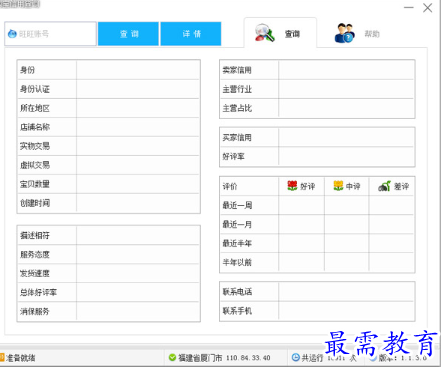Switch to the 查询 tab

[280, 33]
